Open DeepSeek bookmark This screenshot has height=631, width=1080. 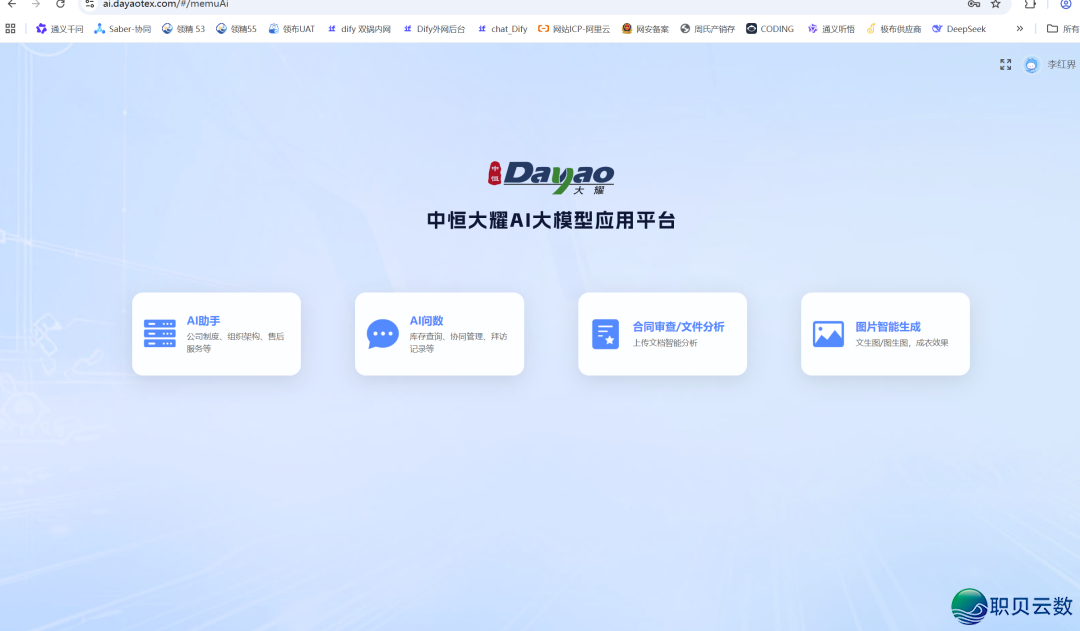coord(959,29)
